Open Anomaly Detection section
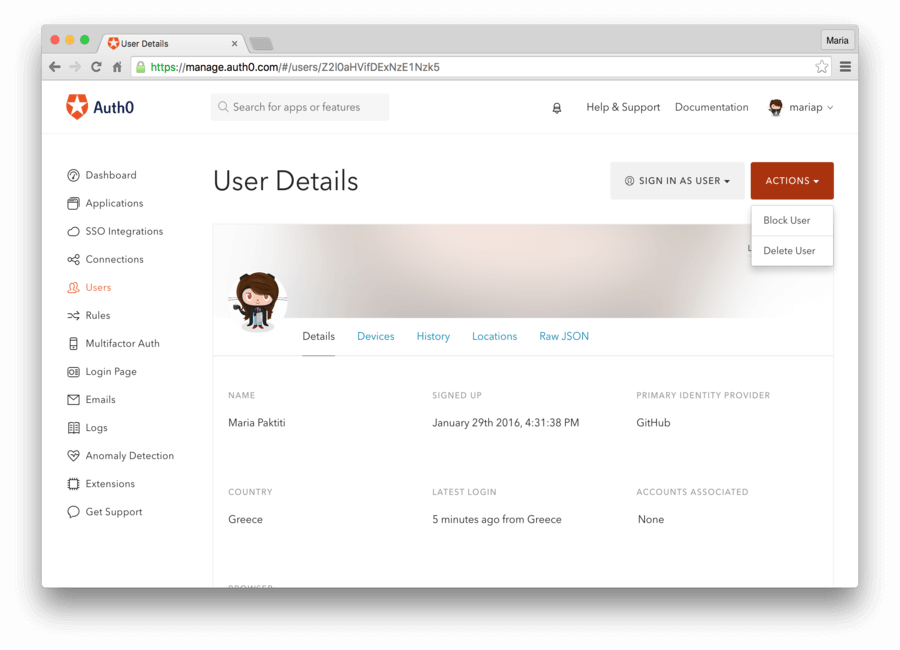This screenshot has width=900, height=650. pyautogui.click(x=130, y=456)
